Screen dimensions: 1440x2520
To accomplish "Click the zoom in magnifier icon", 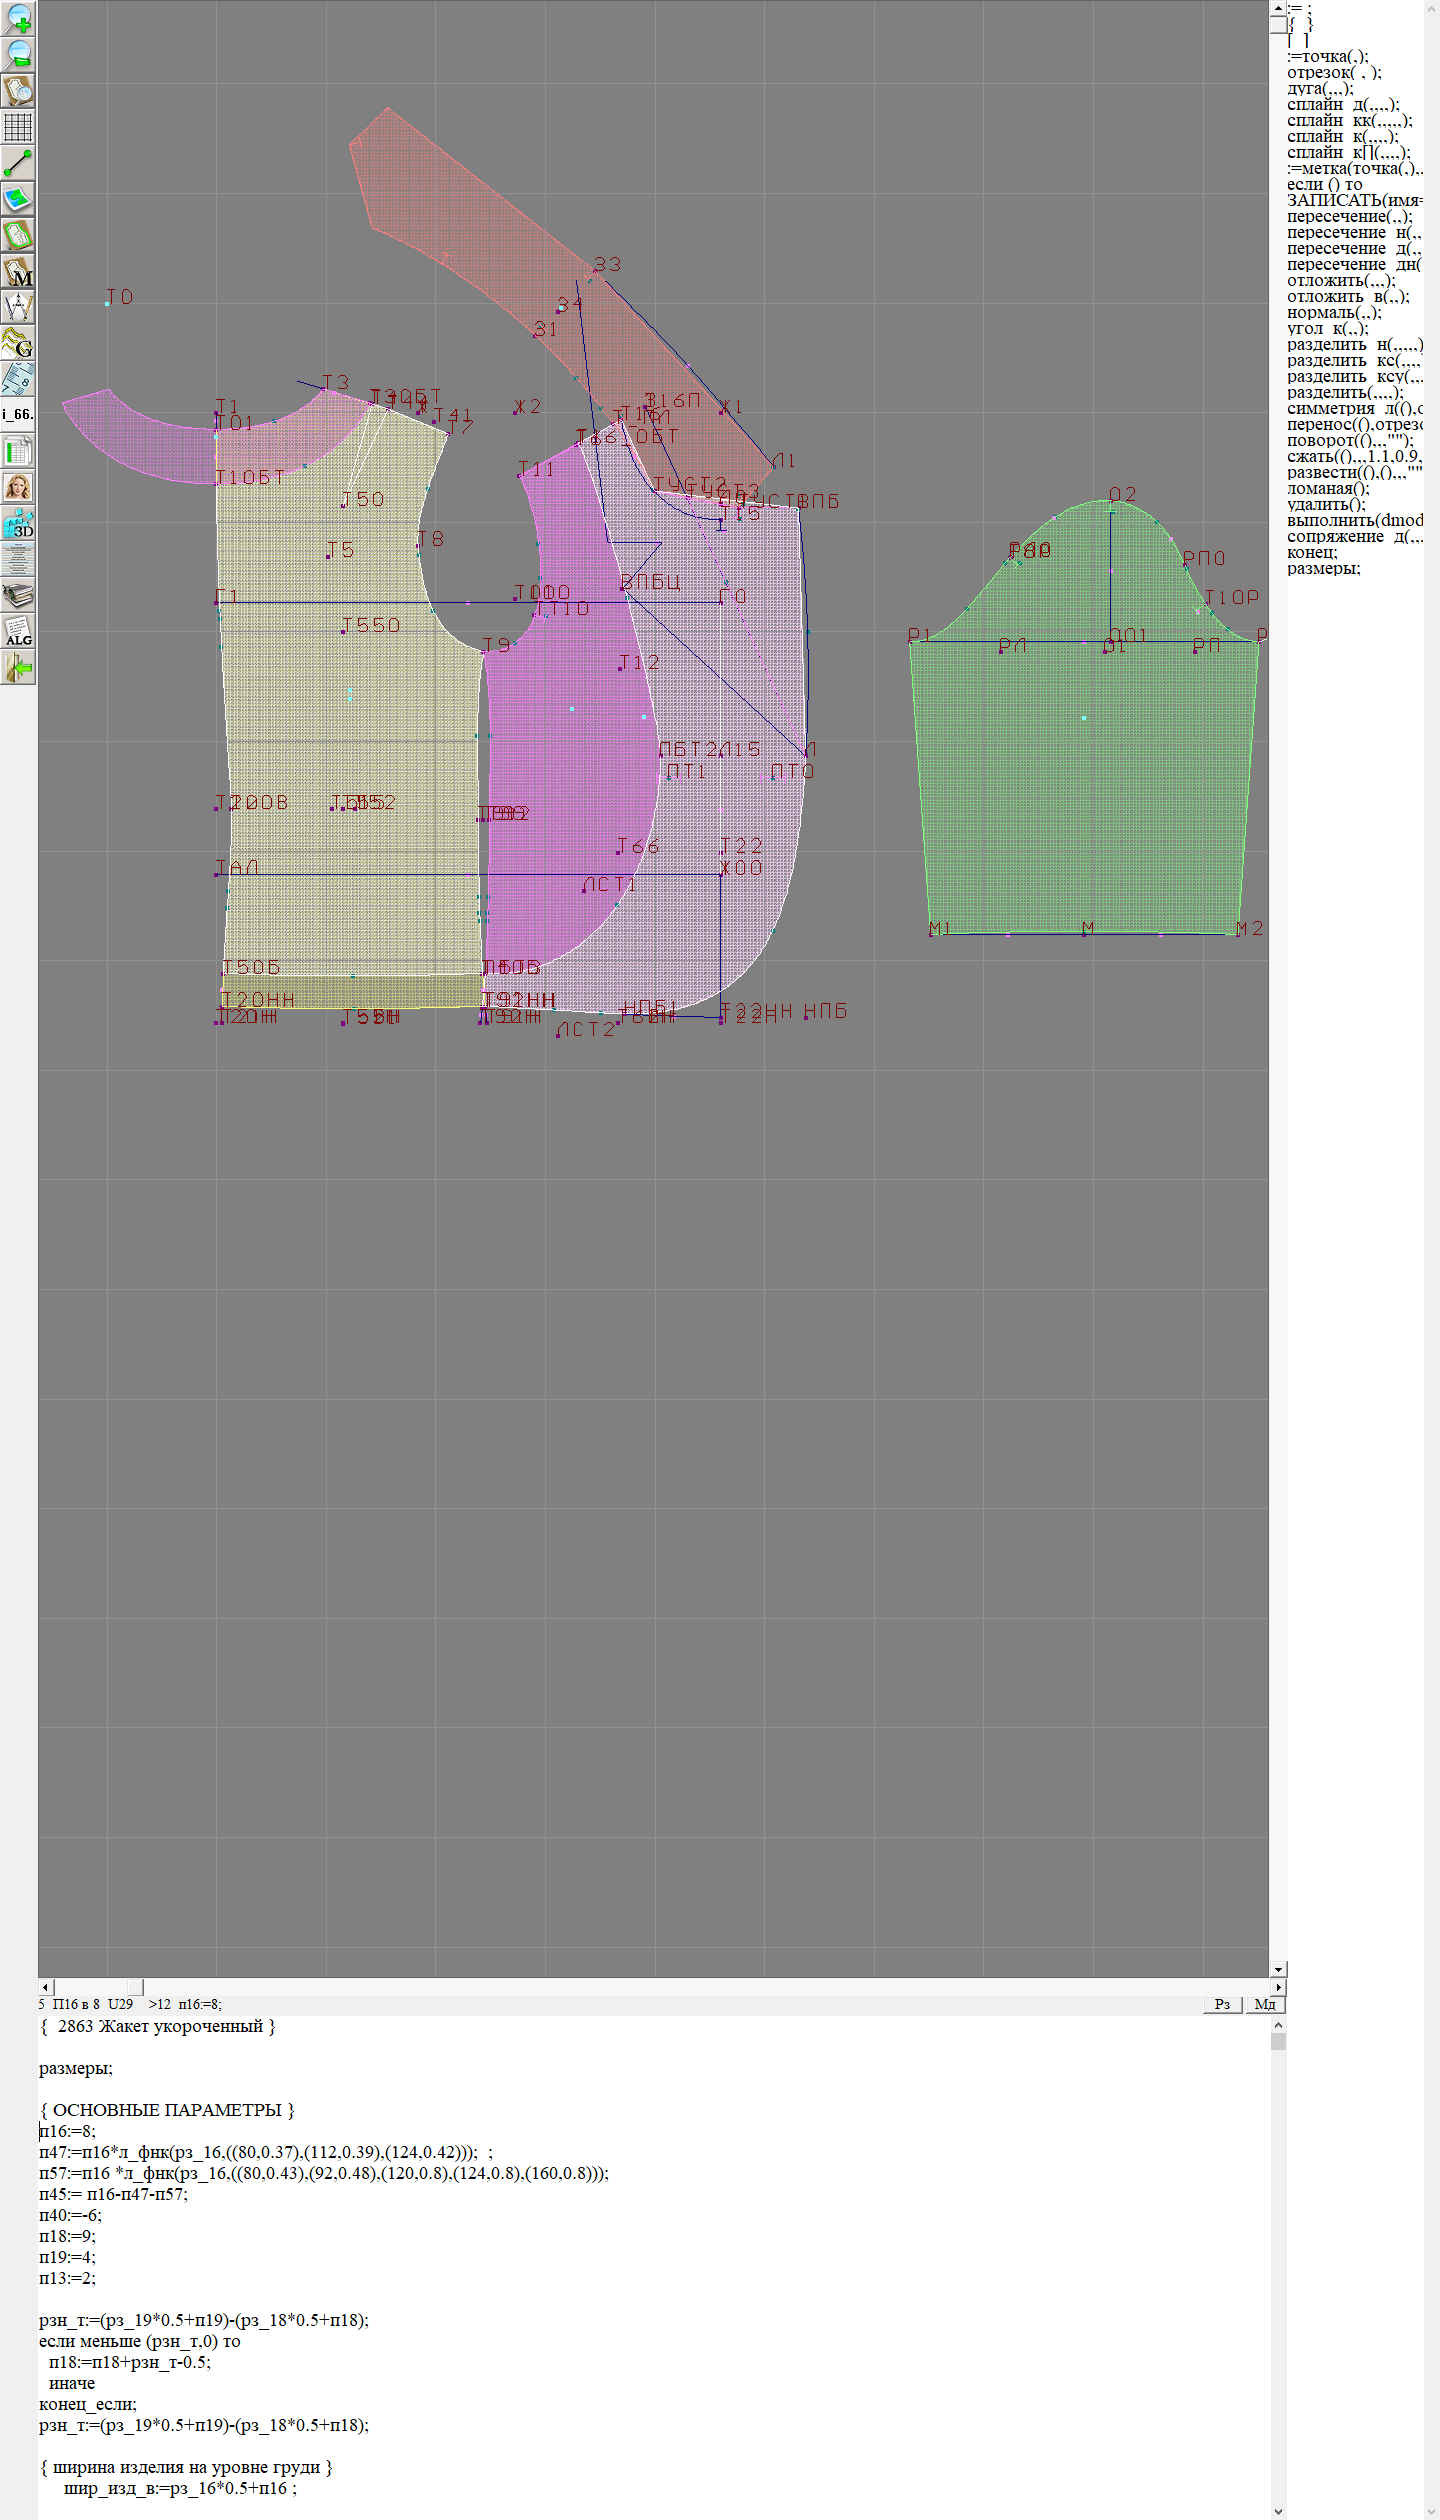I will [x=18, y=18].
